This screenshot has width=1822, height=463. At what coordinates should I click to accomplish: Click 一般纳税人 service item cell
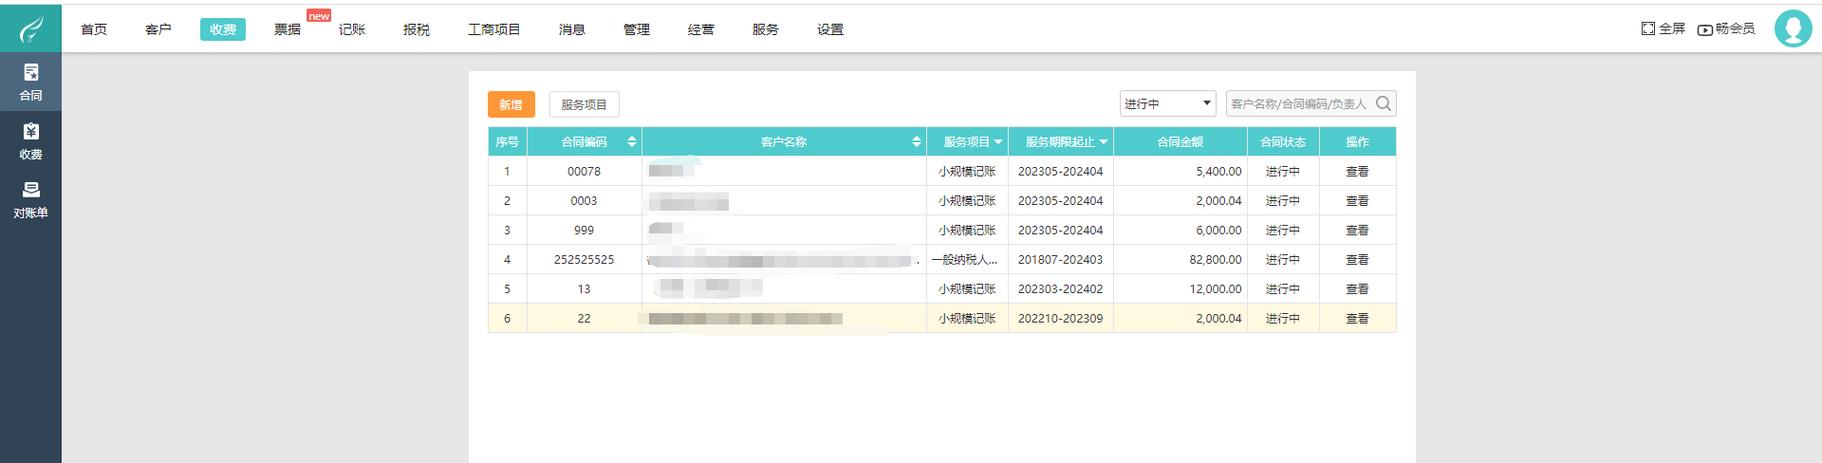click(x=966, y=259)
